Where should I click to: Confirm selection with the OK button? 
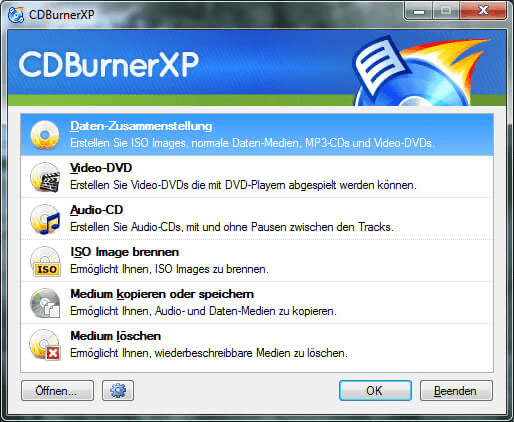(x=375, y=391)
